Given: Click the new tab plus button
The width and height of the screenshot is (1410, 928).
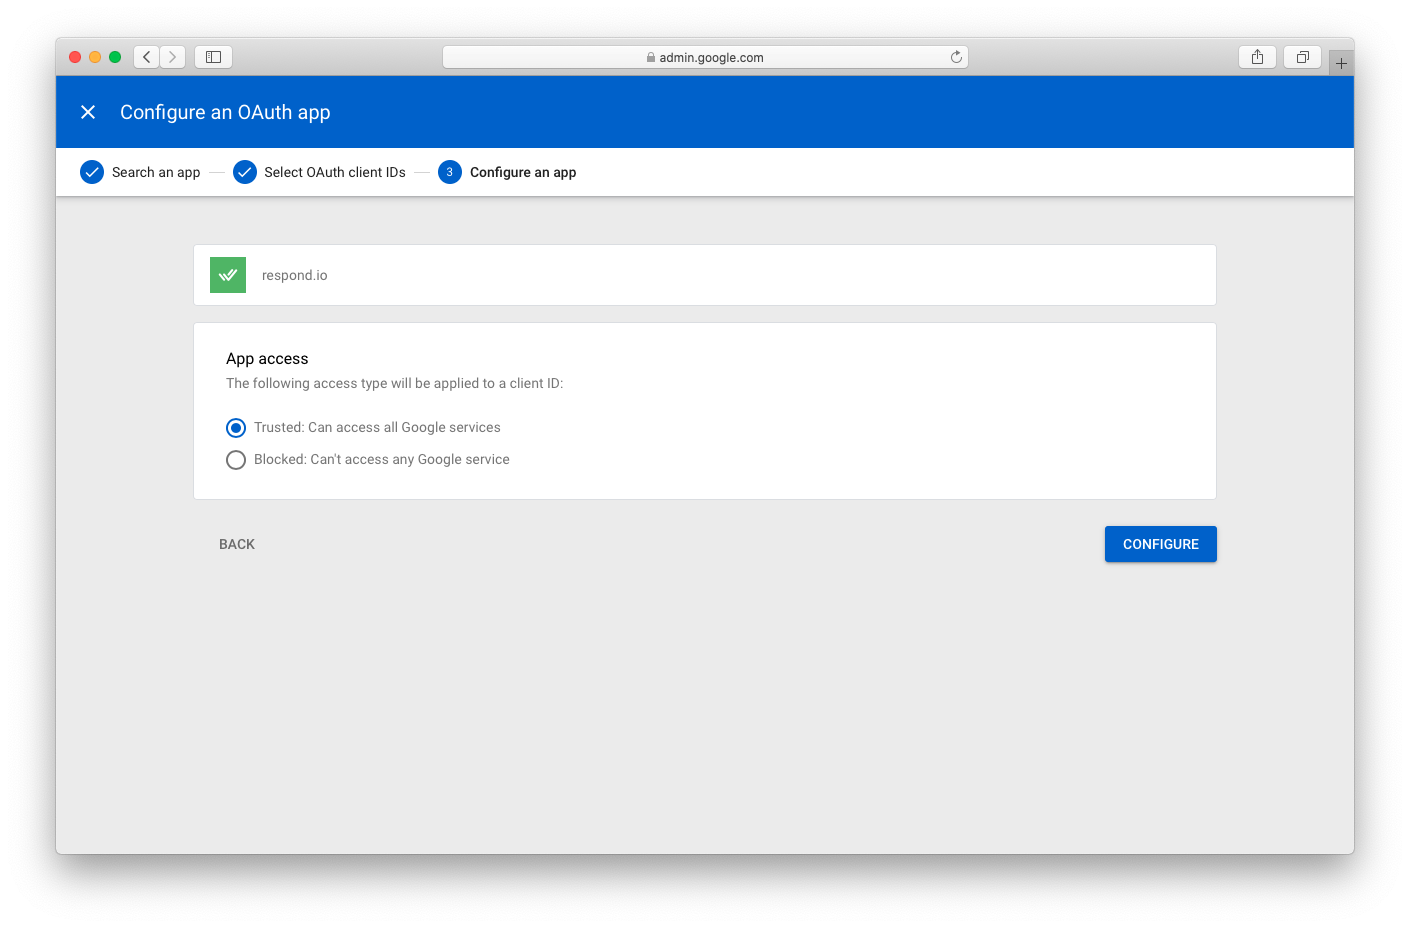Looking at the screenshot, I should point(1341,61).
